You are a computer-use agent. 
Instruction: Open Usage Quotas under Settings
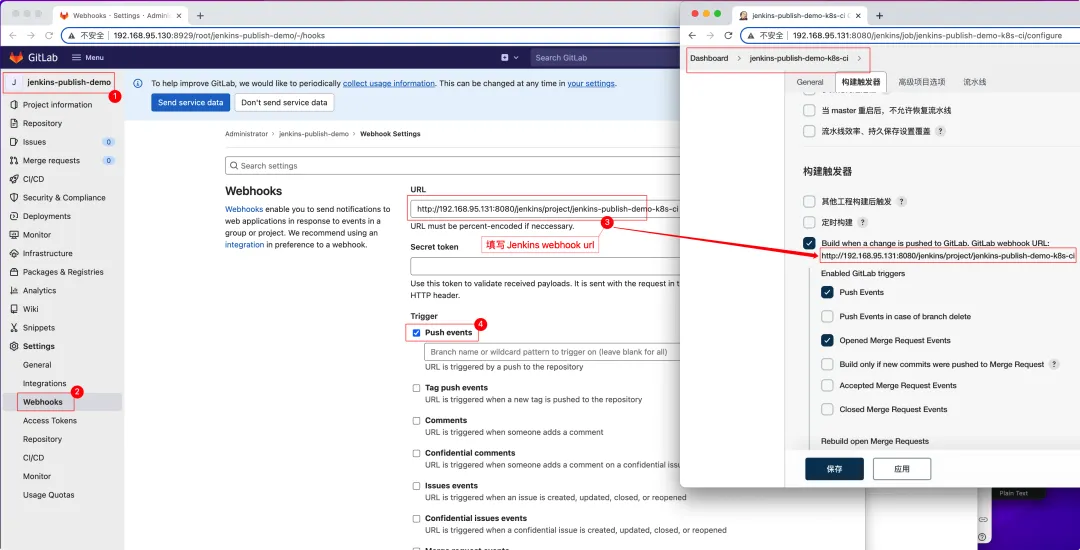48,495
